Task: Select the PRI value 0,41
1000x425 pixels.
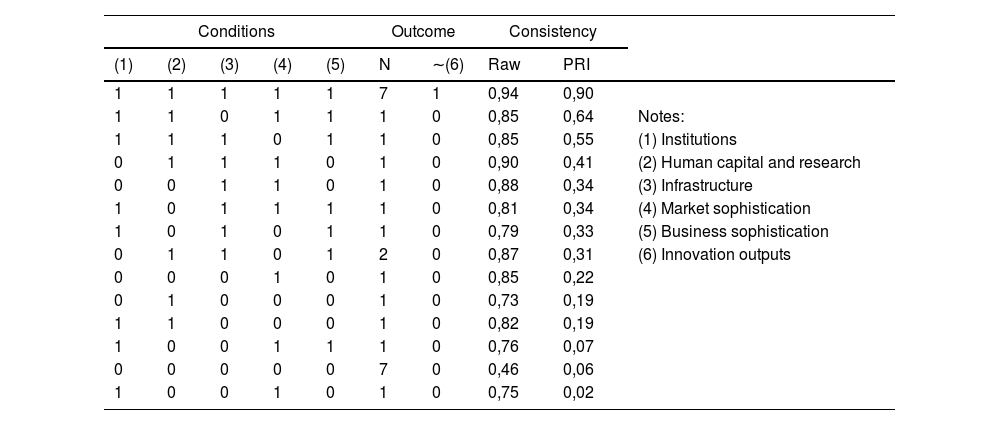Action: click(x=578, y=163)
